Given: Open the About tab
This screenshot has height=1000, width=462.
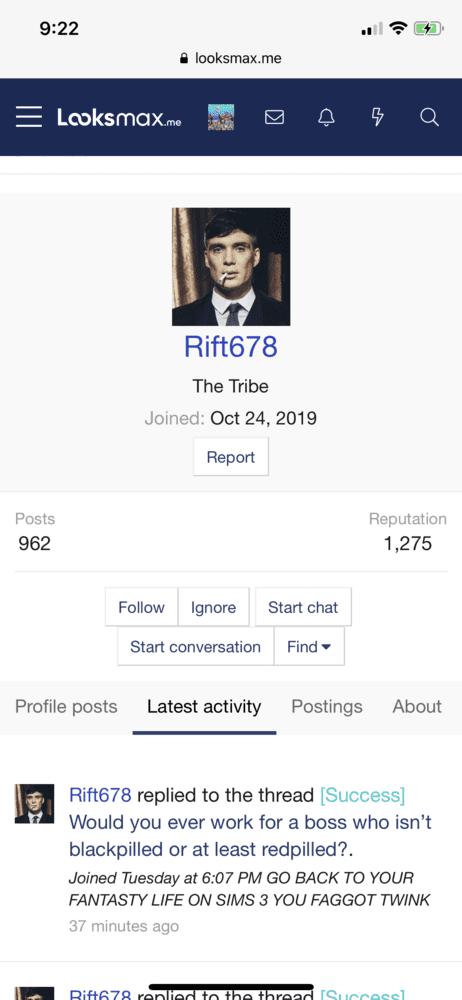Looking at the screenshot, I should pyautogui.click(x=417, y=707).
